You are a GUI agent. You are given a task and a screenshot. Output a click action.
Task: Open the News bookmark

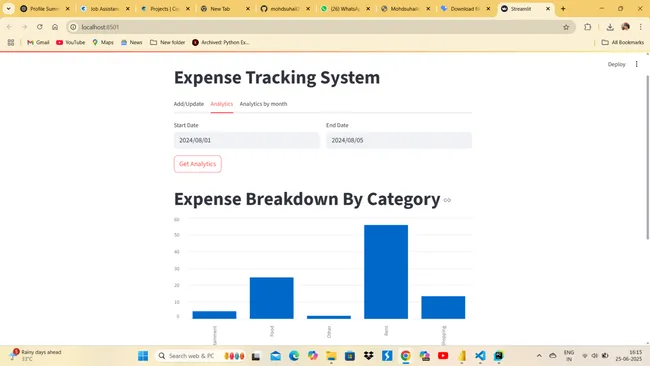pos(131,42)
